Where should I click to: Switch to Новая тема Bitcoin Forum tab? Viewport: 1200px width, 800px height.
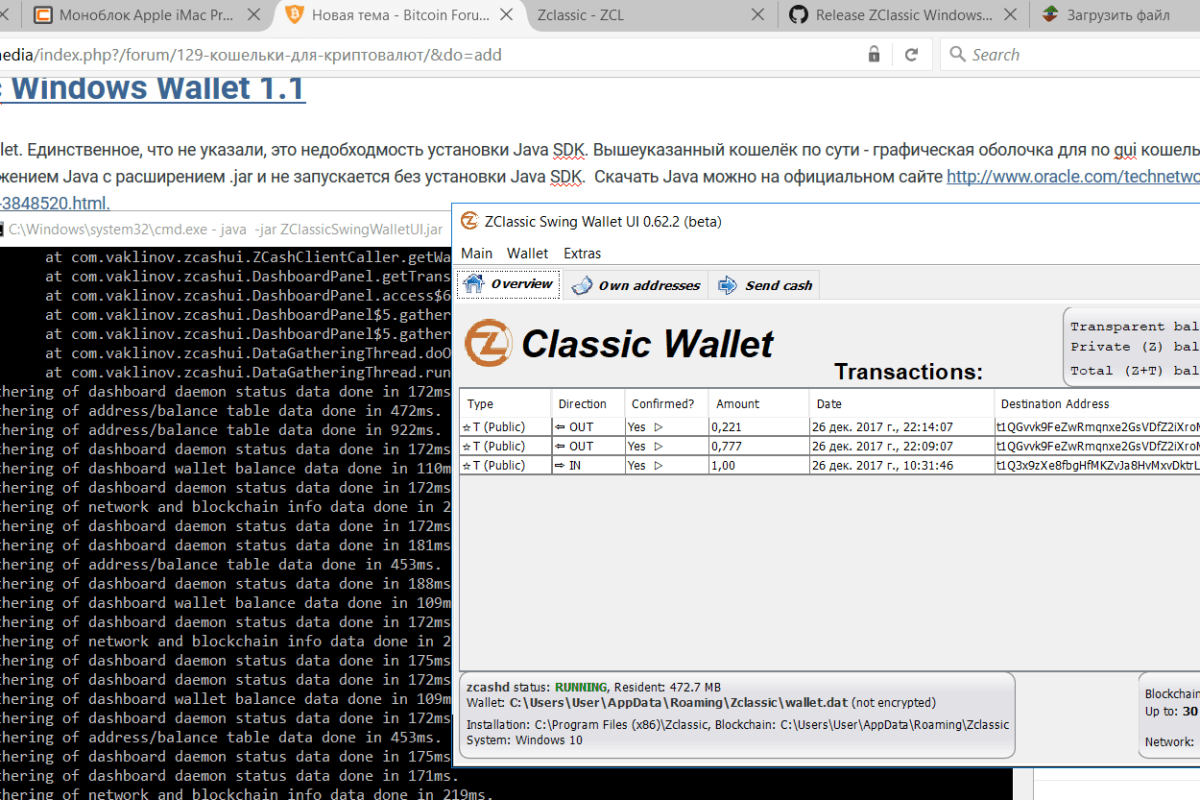click(x=398, y=15)
